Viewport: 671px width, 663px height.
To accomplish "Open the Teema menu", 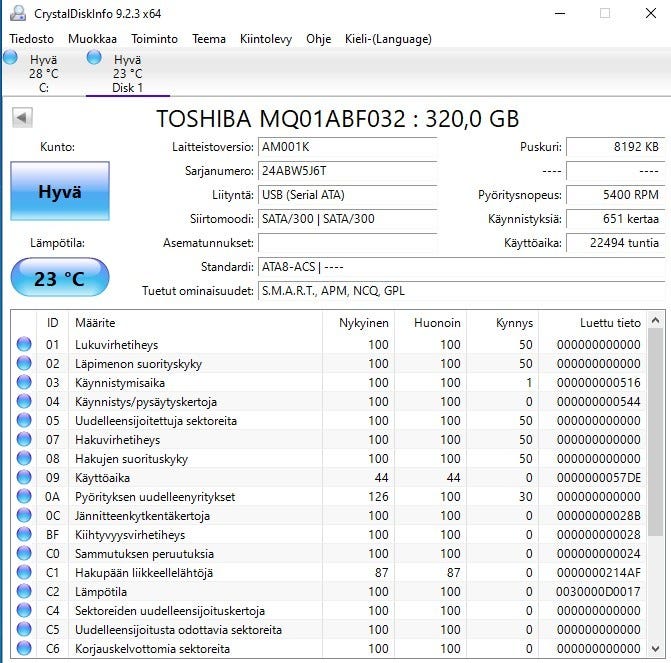I will pyautogui.click(x=209, y=39).
